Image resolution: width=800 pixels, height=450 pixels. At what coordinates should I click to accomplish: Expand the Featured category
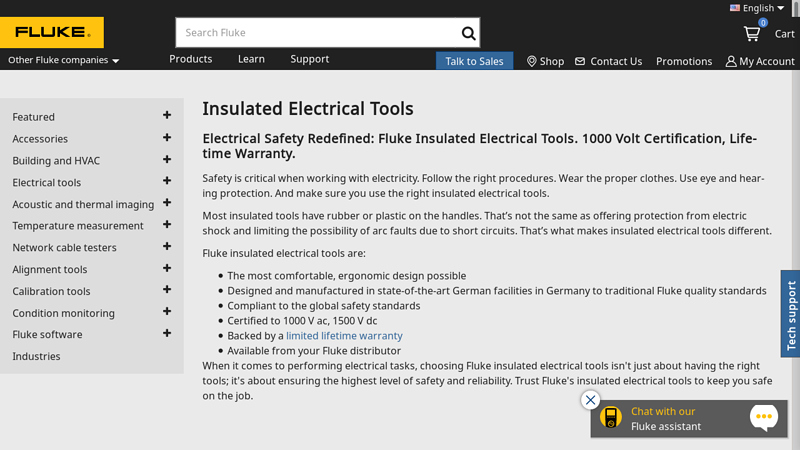point(167,115)
